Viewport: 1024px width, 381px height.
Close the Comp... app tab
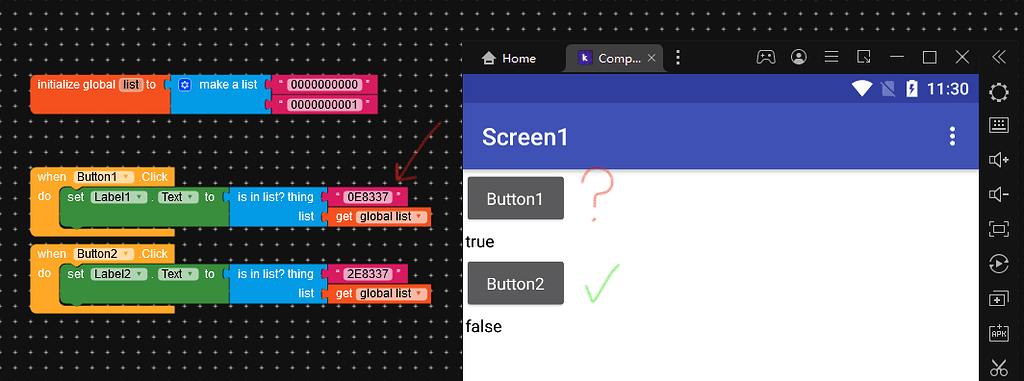coord(651,58)
